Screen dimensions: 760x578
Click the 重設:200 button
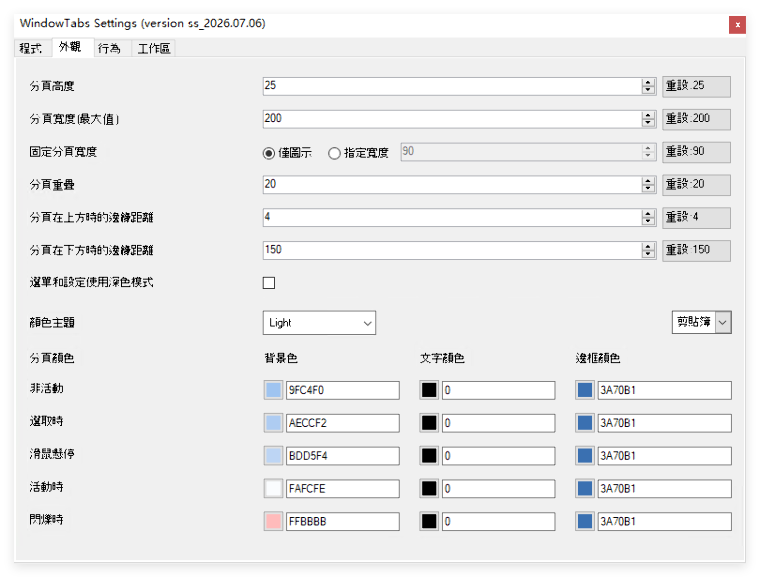coord(697,119)
